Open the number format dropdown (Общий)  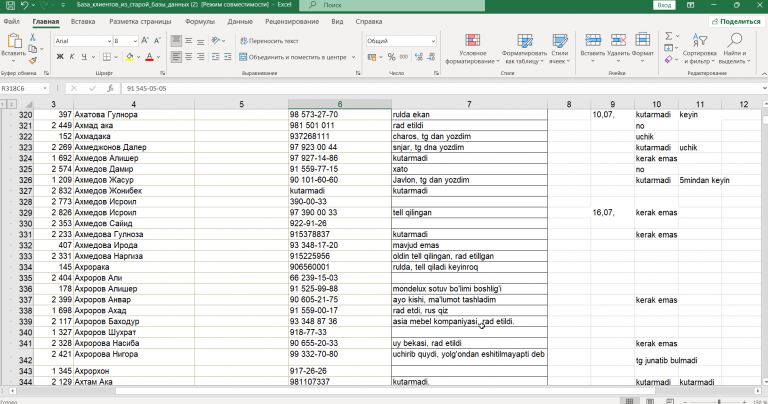click(x=433, y=41)
